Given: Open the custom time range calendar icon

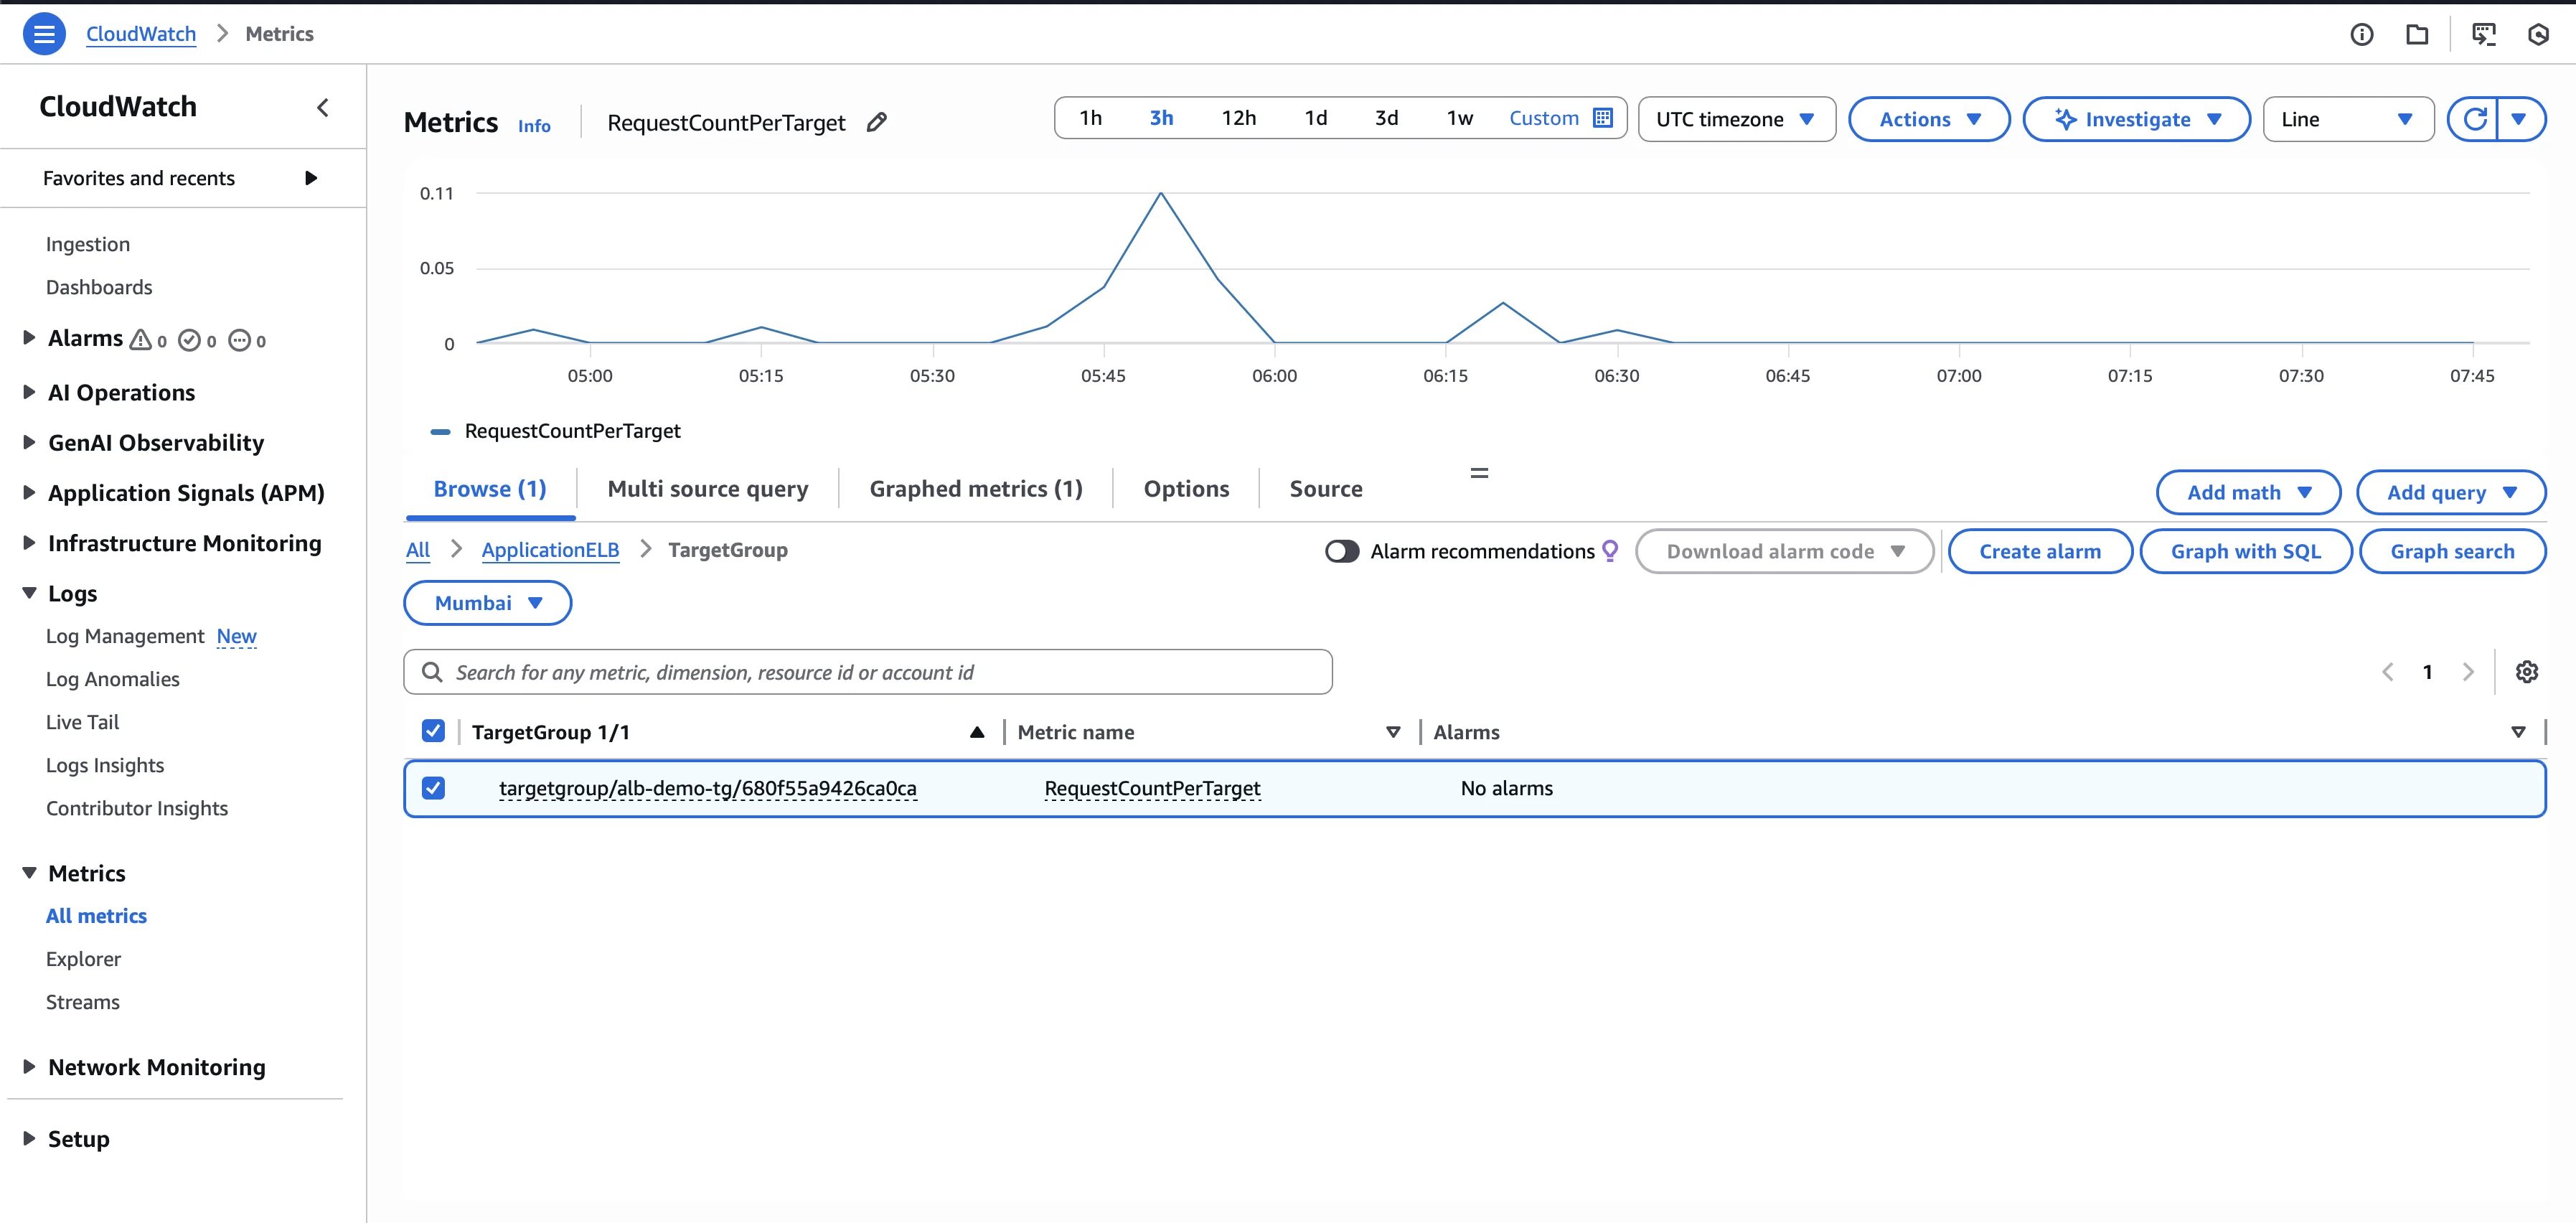Looking at the screenshot, I should 1602,118.
